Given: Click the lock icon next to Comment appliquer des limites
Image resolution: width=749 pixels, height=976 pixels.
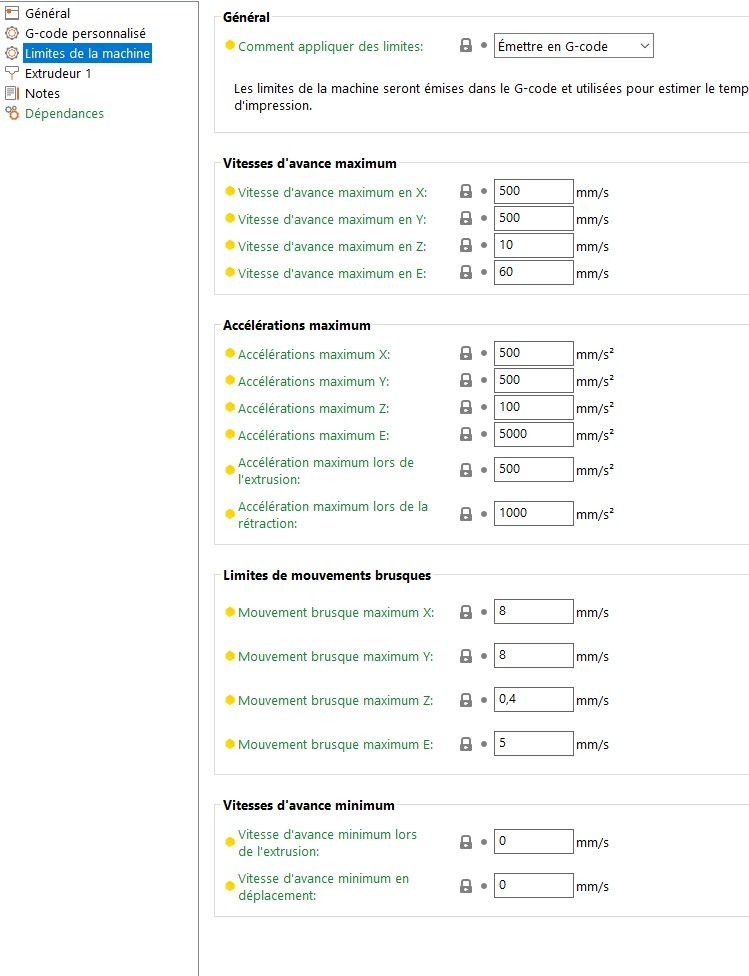Looking at the screenshot, I should (x=465, y=45).
